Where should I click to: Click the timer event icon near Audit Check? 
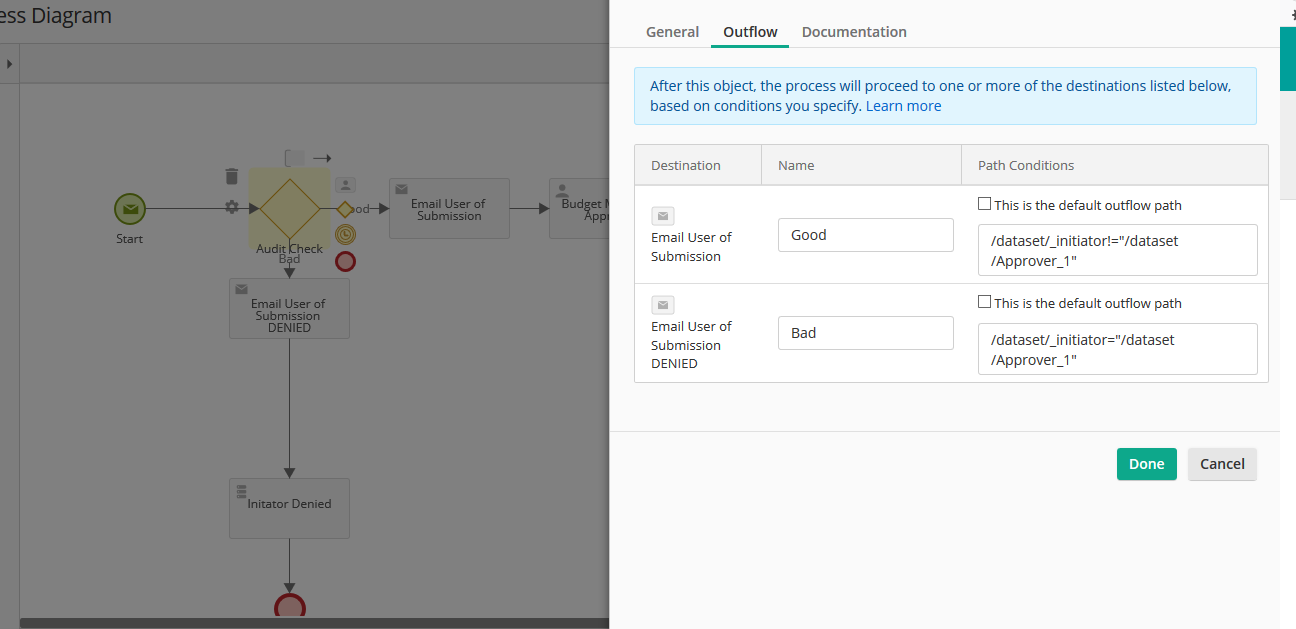tap(345, 234)
